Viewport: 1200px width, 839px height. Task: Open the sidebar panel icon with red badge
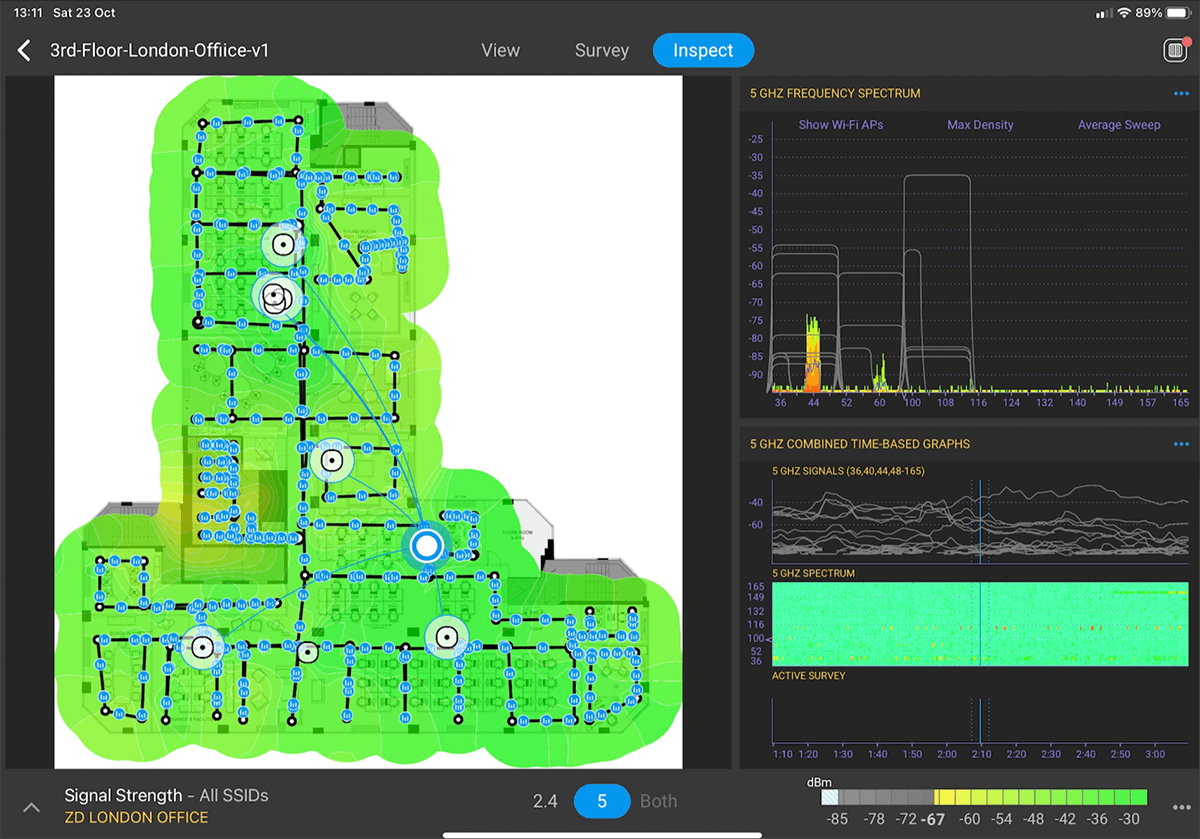click(x=1176, y=51)
